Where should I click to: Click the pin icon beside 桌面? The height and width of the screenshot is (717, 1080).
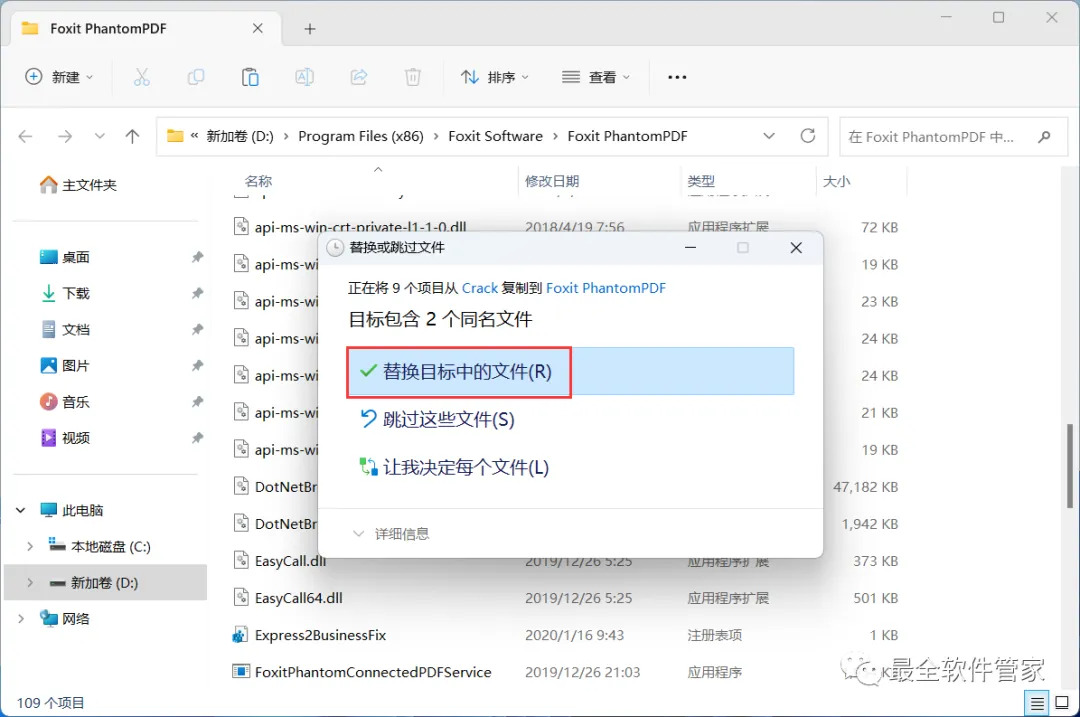pos(198,257)
